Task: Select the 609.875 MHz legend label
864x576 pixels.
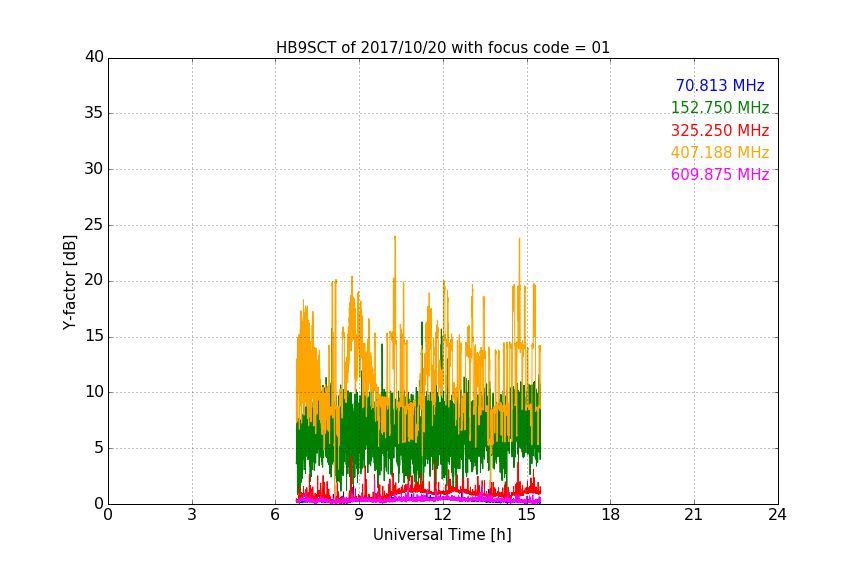Action: point(720,175)
